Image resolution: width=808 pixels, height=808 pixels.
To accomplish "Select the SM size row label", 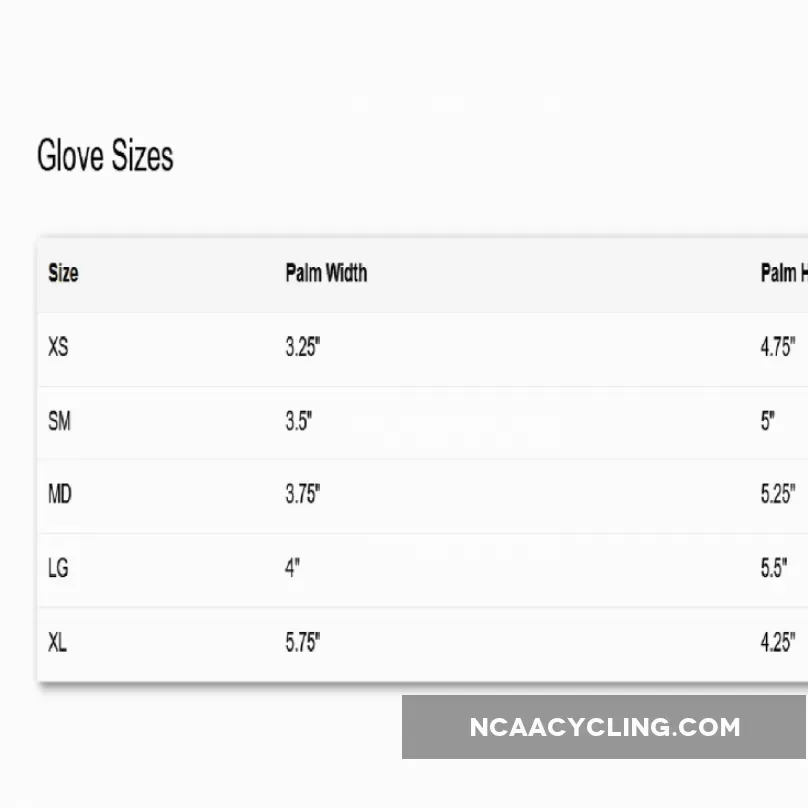I will coord(60,421).
